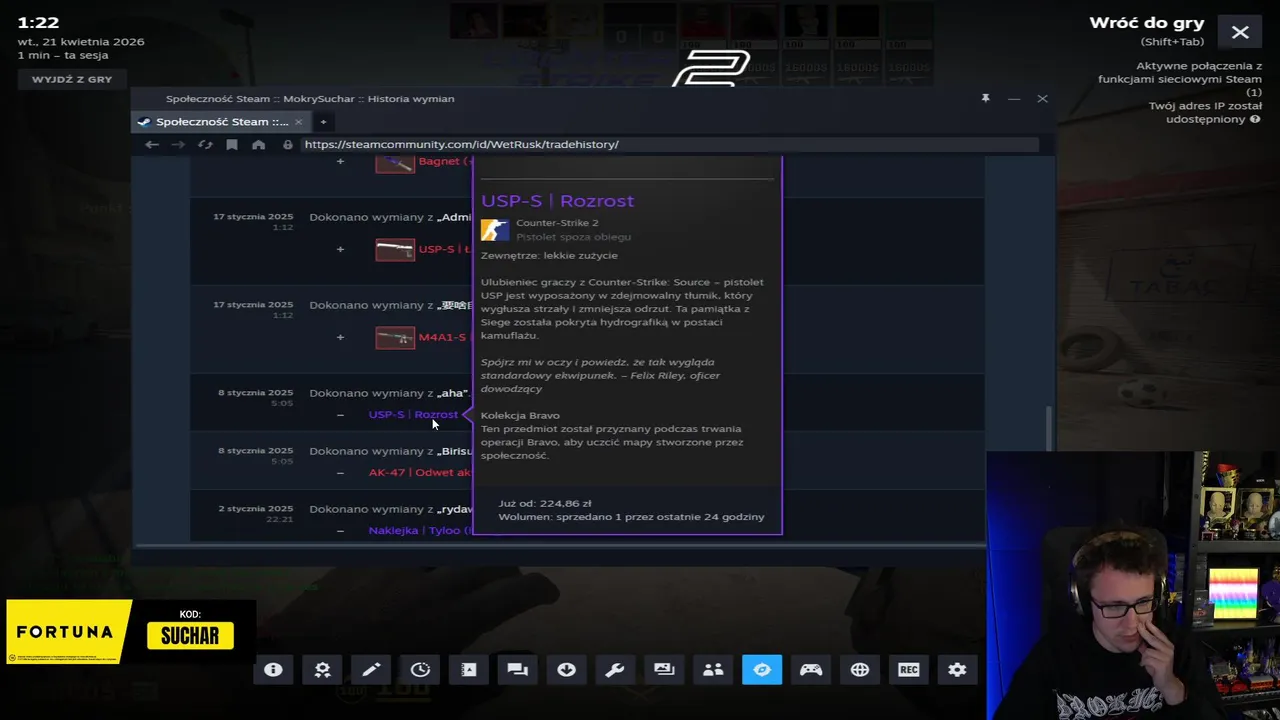The width and height of the screenshot is (1280, 720).
Task: Click the USP-S | Rozrost tooltip title
Action: (x=557, y=200)
